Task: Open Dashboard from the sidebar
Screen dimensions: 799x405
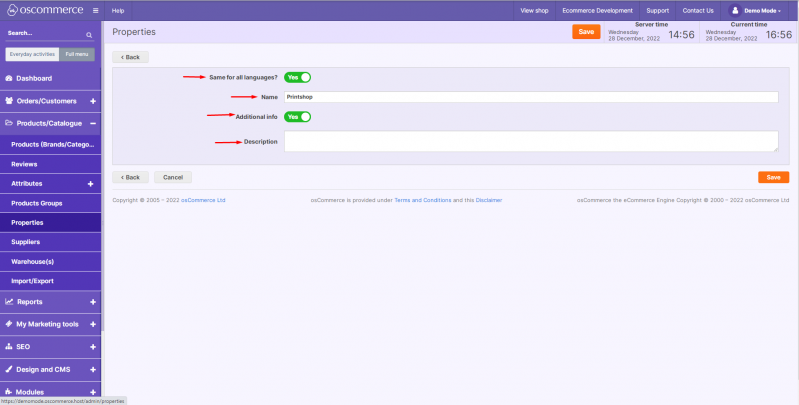Action: tap(32, 78)
